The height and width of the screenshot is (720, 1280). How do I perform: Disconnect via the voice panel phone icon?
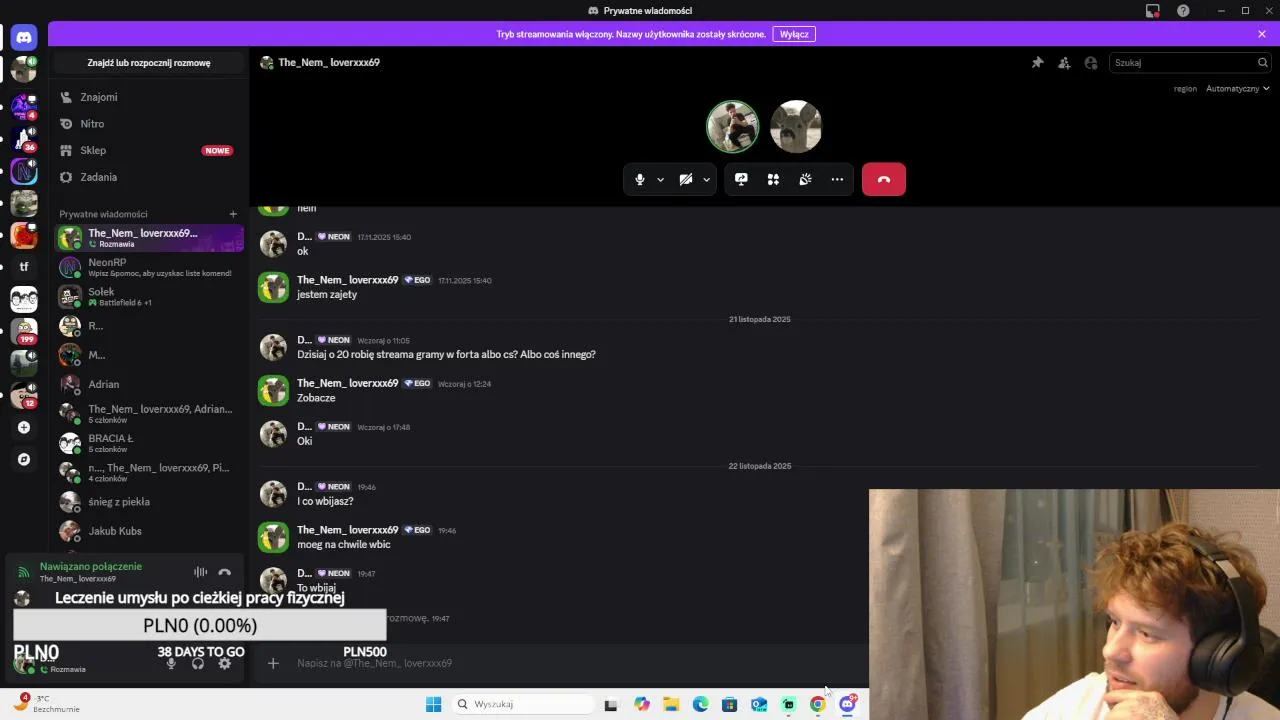click(225, 572)
